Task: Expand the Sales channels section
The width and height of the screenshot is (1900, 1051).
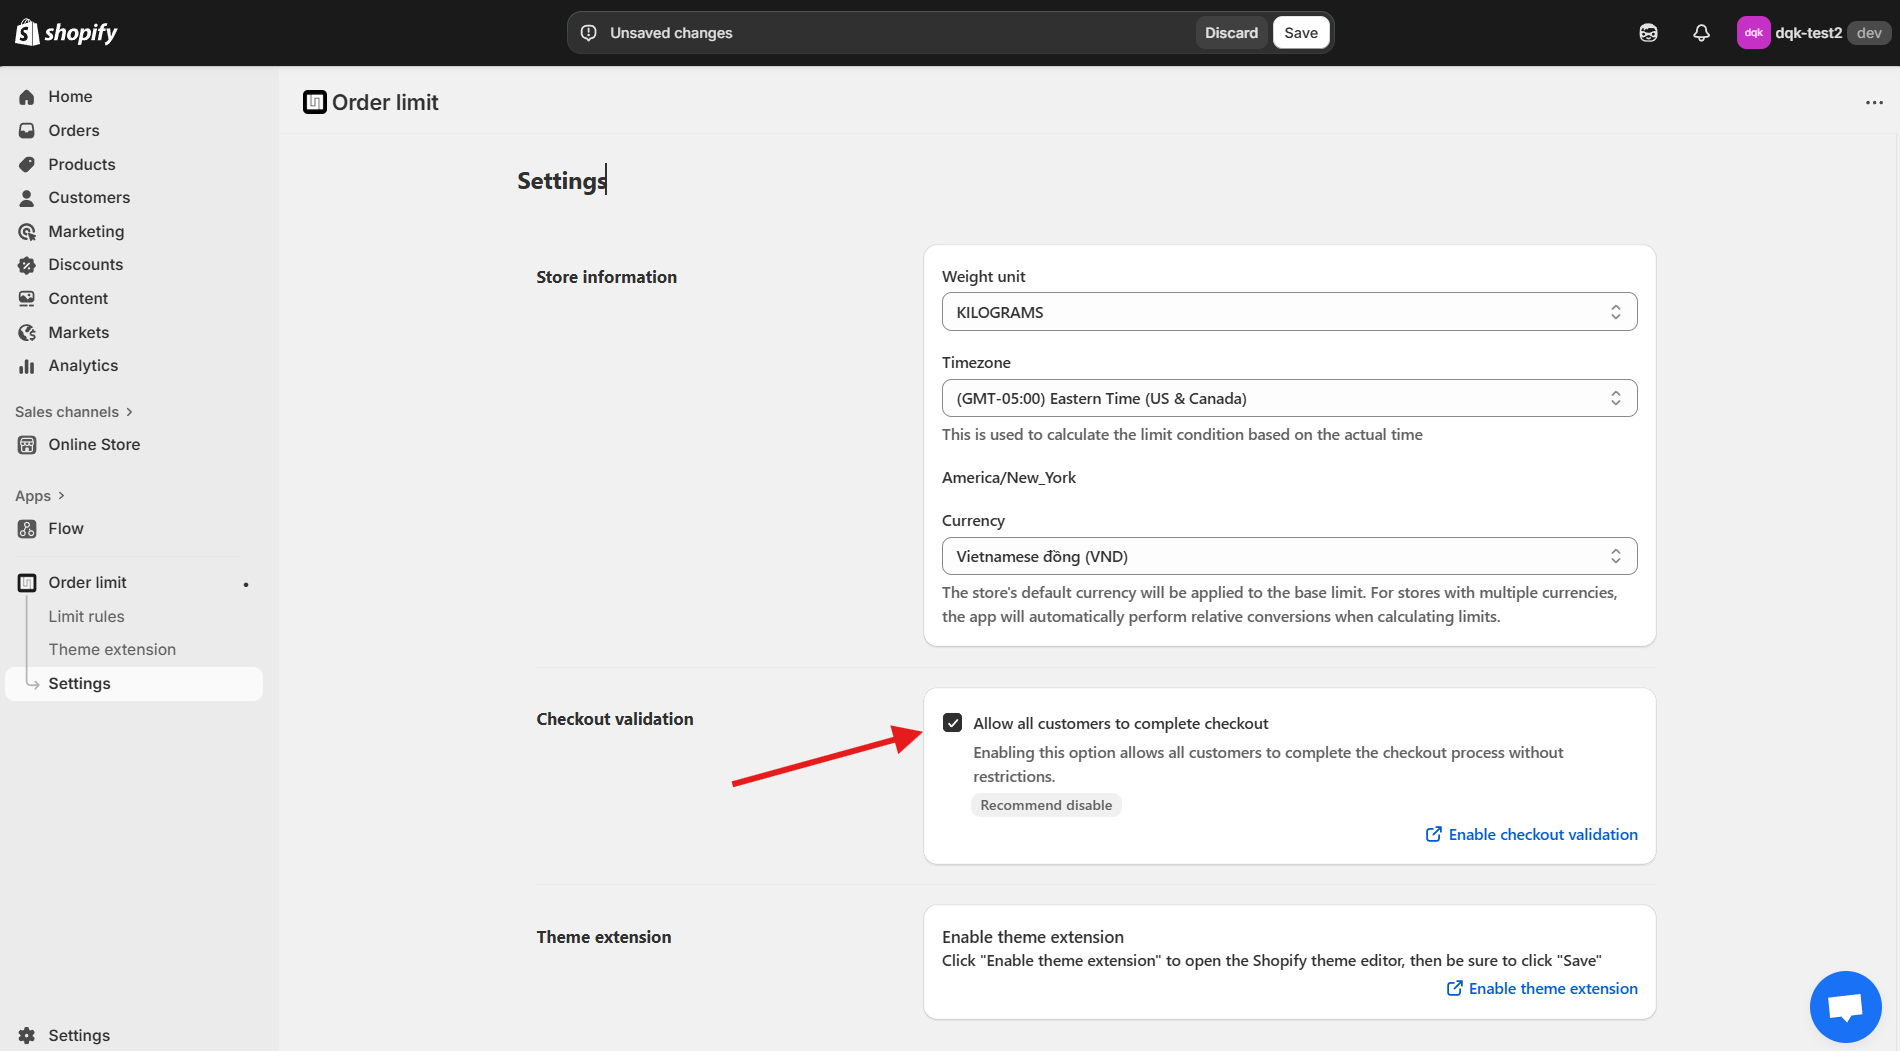Action: tap(74, 412)
